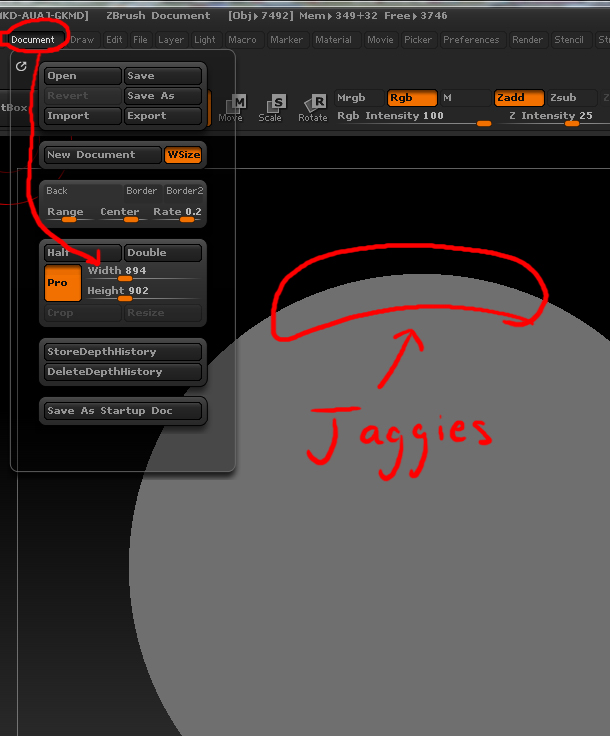This screenshot has width=610, height=736.
Task: Click the Border color swatch
Action: [x=143, y=192]
